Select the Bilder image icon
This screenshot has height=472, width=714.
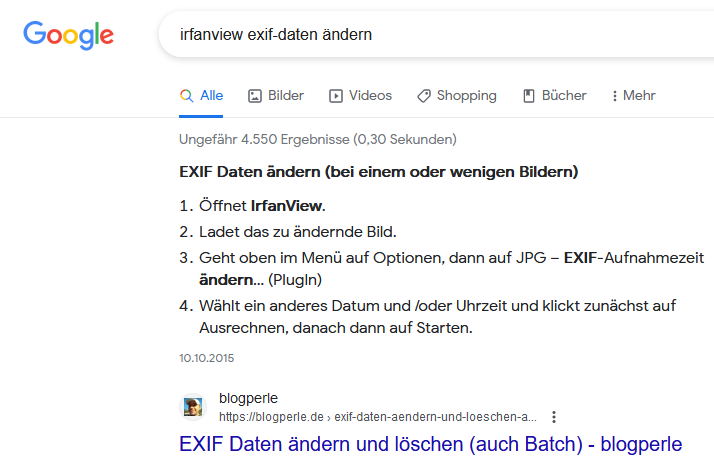[255, 96]
